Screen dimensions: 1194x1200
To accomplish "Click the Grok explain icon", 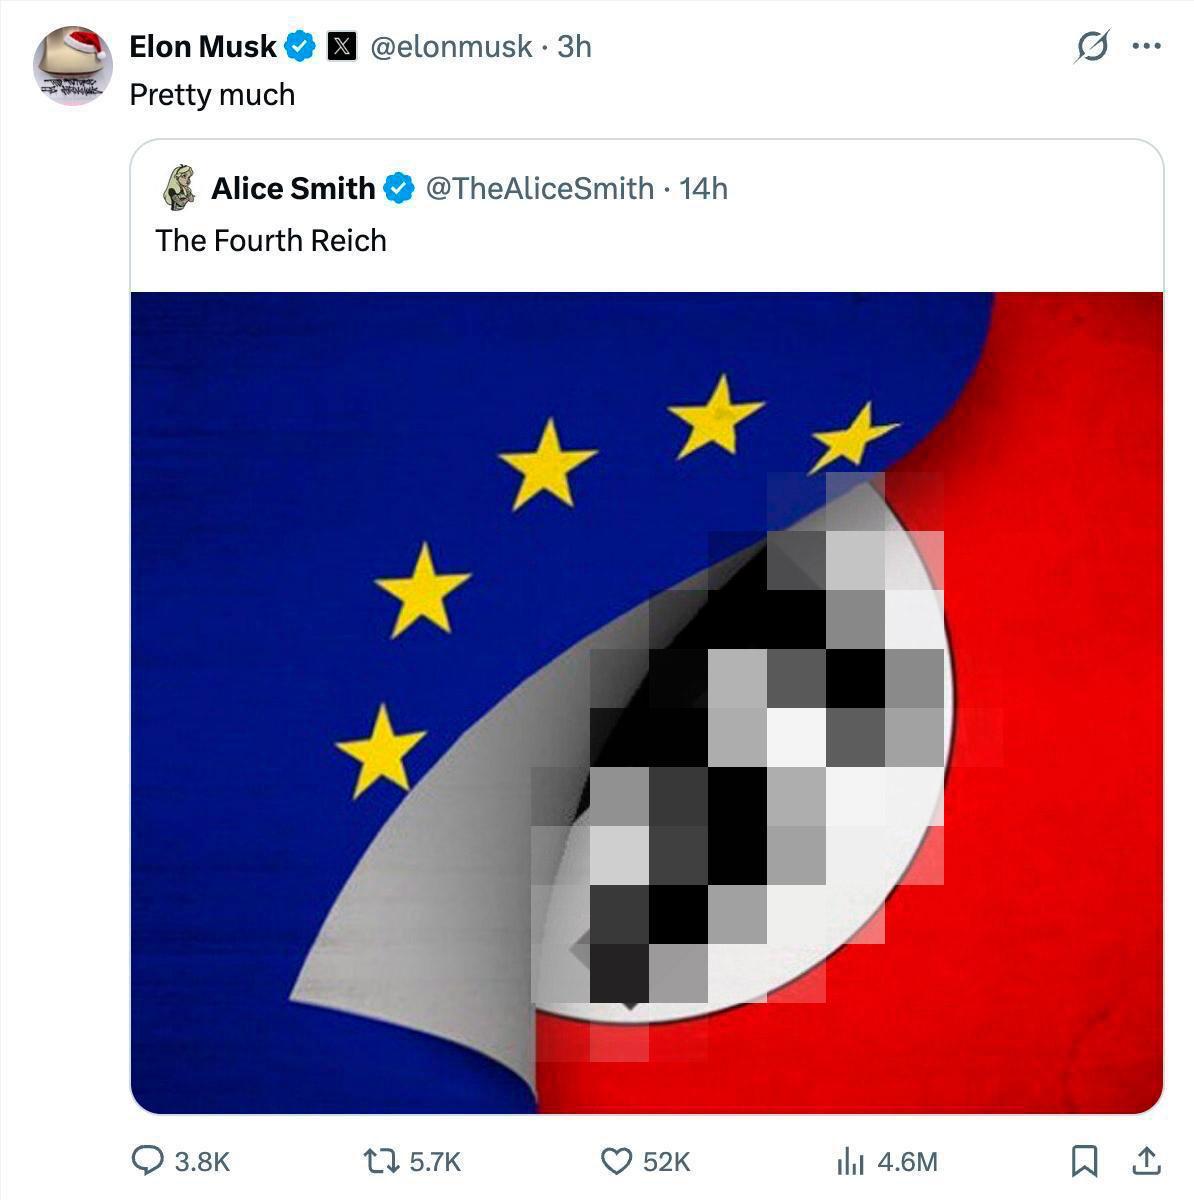I will (x=1091, y=46).
